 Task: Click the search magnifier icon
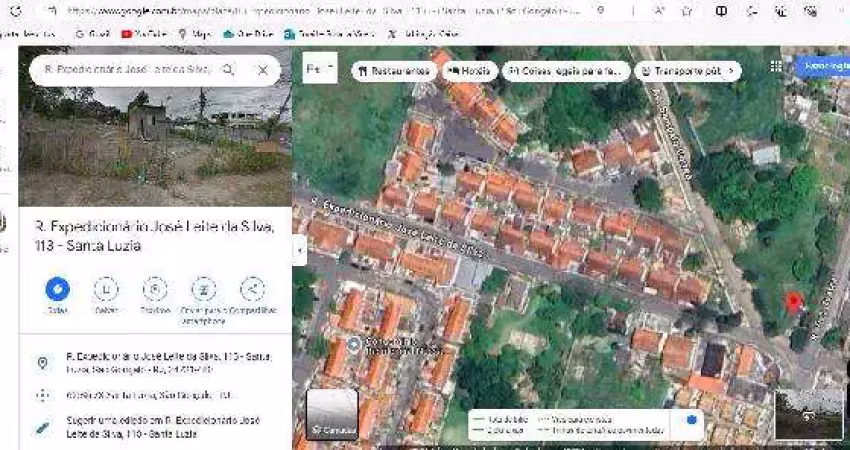(229, 70)
